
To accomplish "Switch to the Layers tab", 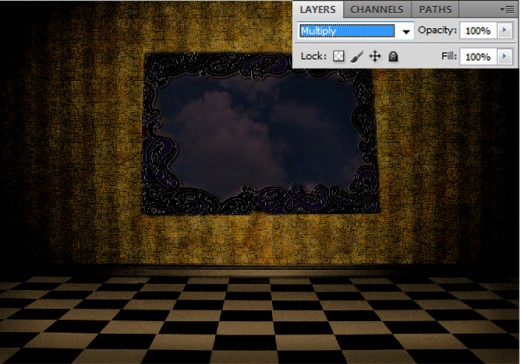I will coord(318,9).
